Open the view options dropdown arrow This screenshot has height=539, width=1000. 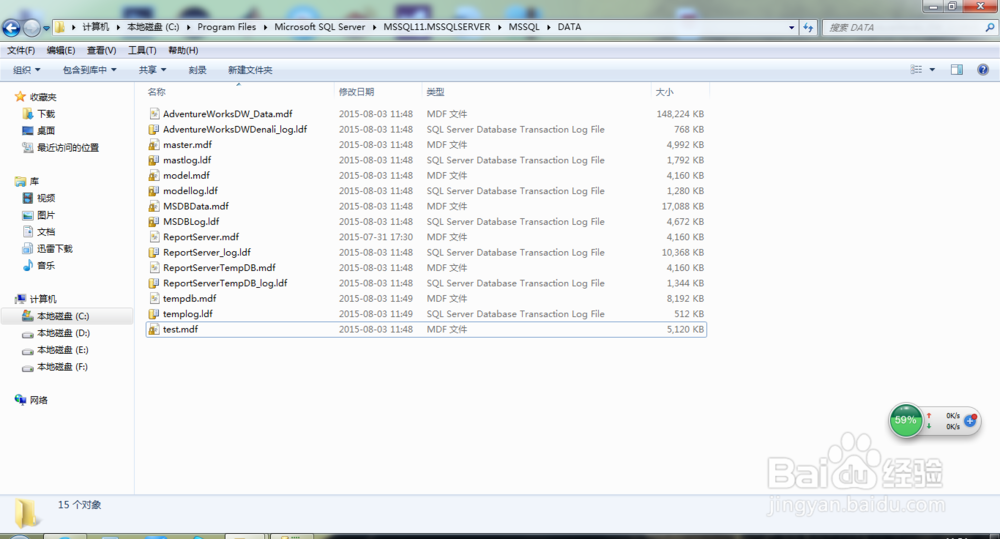tap(932, 70)
